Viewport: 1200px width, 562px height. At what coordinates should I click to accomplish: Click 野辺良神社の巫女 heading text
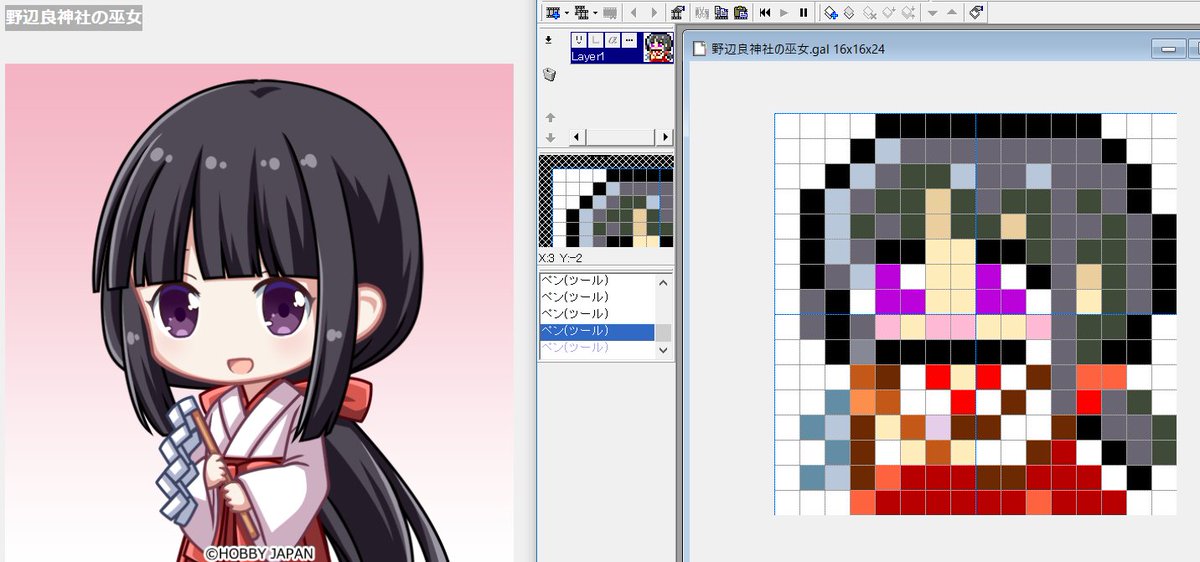74,17
